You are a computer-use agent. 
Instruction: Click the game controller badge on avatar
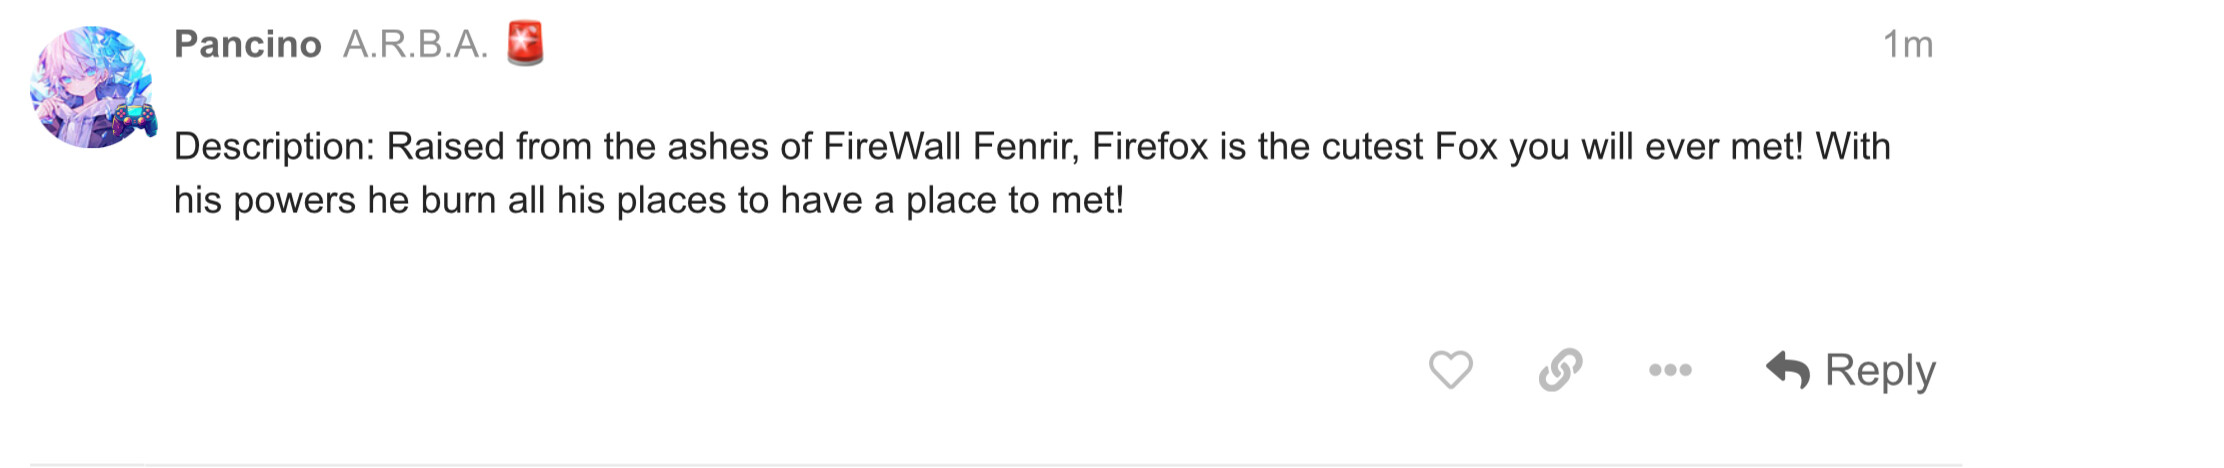[x=135, y=119]
